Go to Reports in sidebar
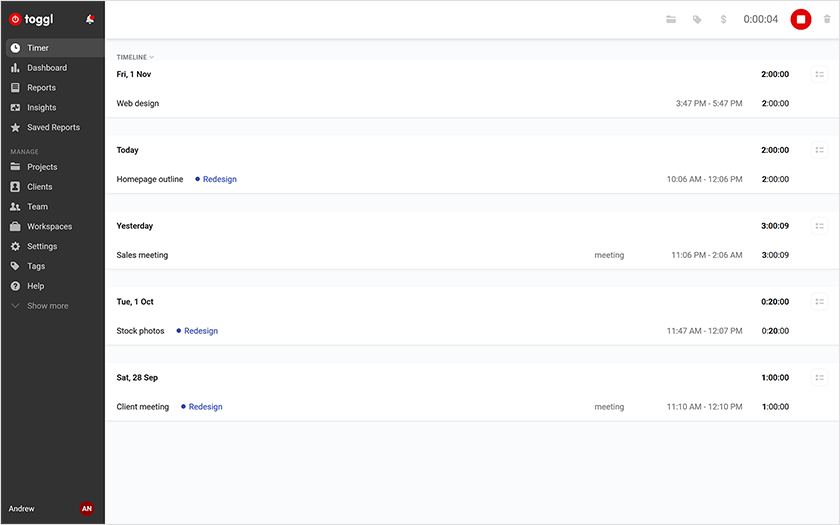Image resolution: width=840 pixels, height=525 pixels. pos(41,88)
